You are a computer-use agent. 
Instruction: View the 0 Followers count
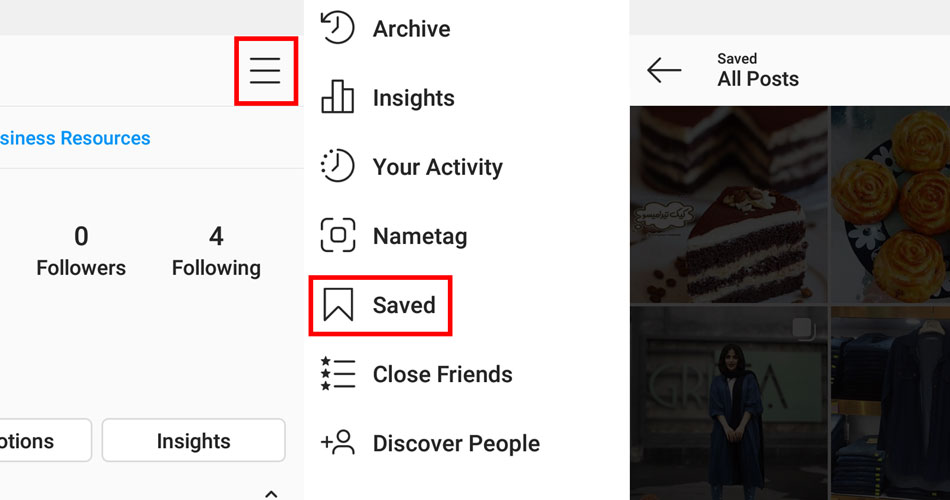81,251
